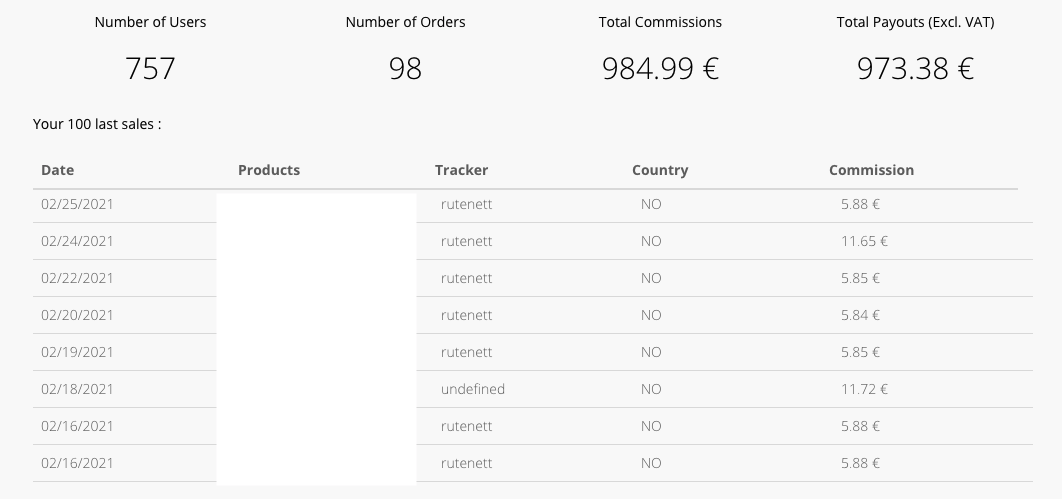Click the 02/18/2021 date cell
1062x499 pixels.
(x=77, y=389)
